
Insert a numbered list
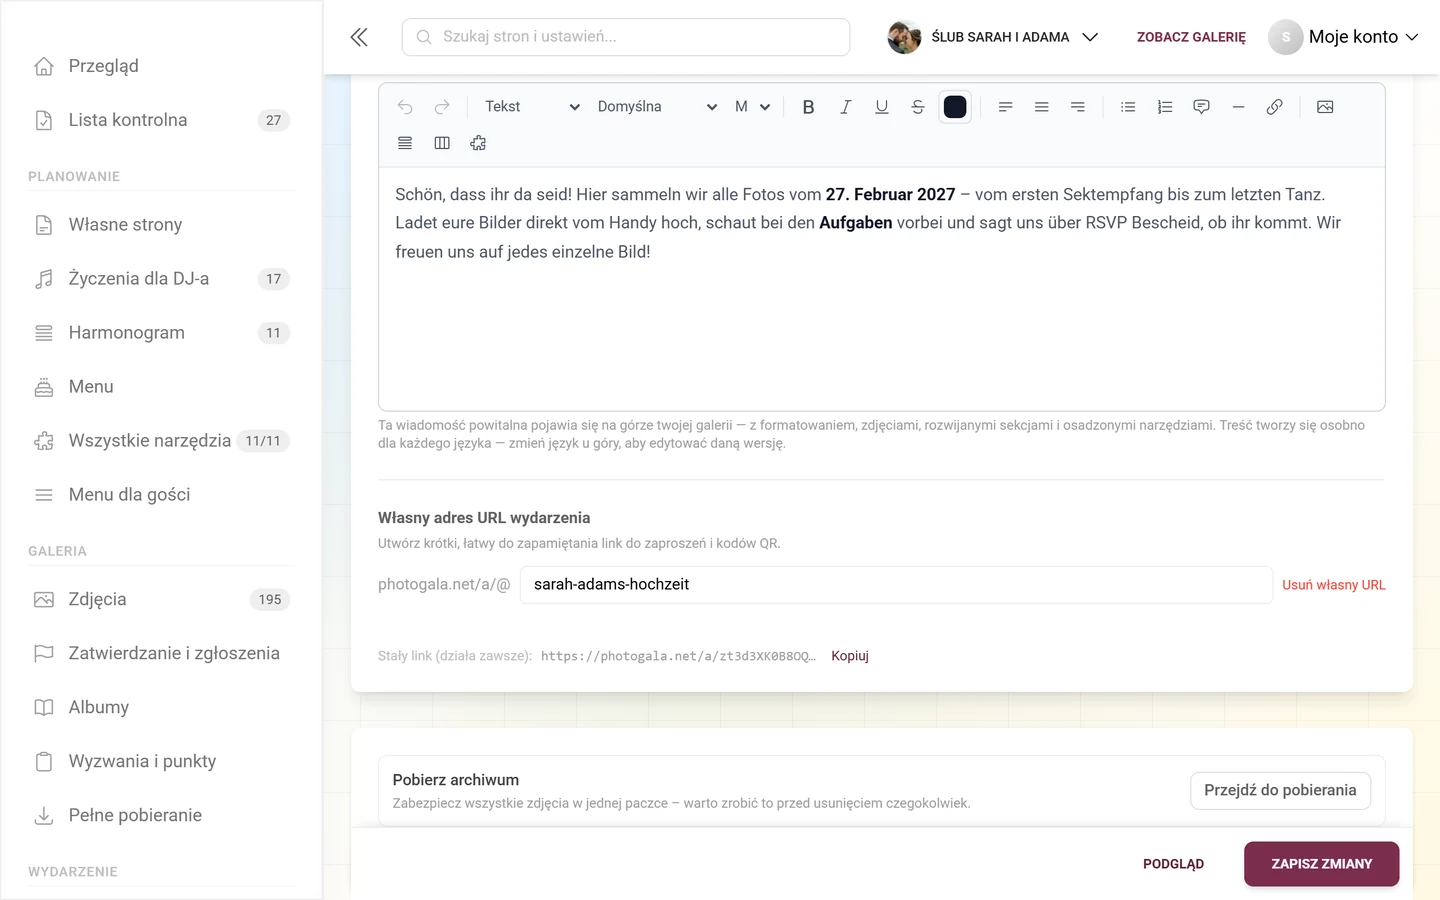tap(1165, 107)
